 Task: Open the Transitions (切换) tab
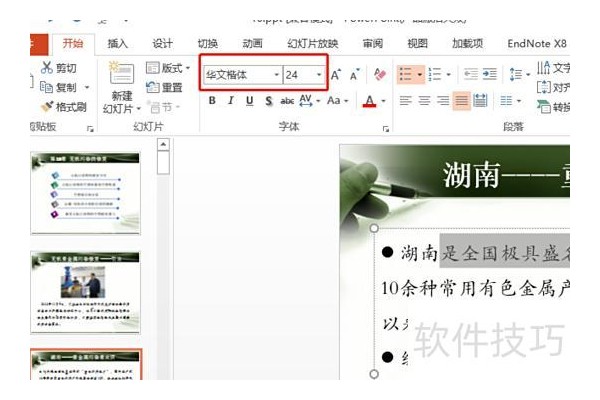[x=208, y=44]
